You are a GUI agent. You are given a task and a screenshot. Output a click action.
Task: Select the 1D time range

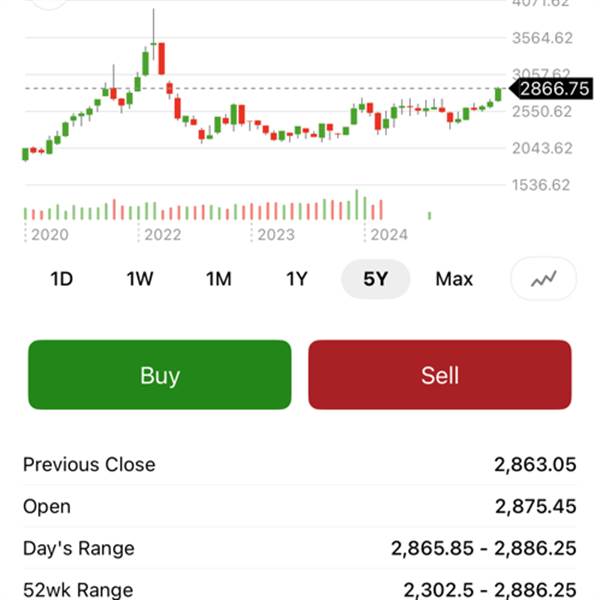pyautogui.click(x=62, y=279)
